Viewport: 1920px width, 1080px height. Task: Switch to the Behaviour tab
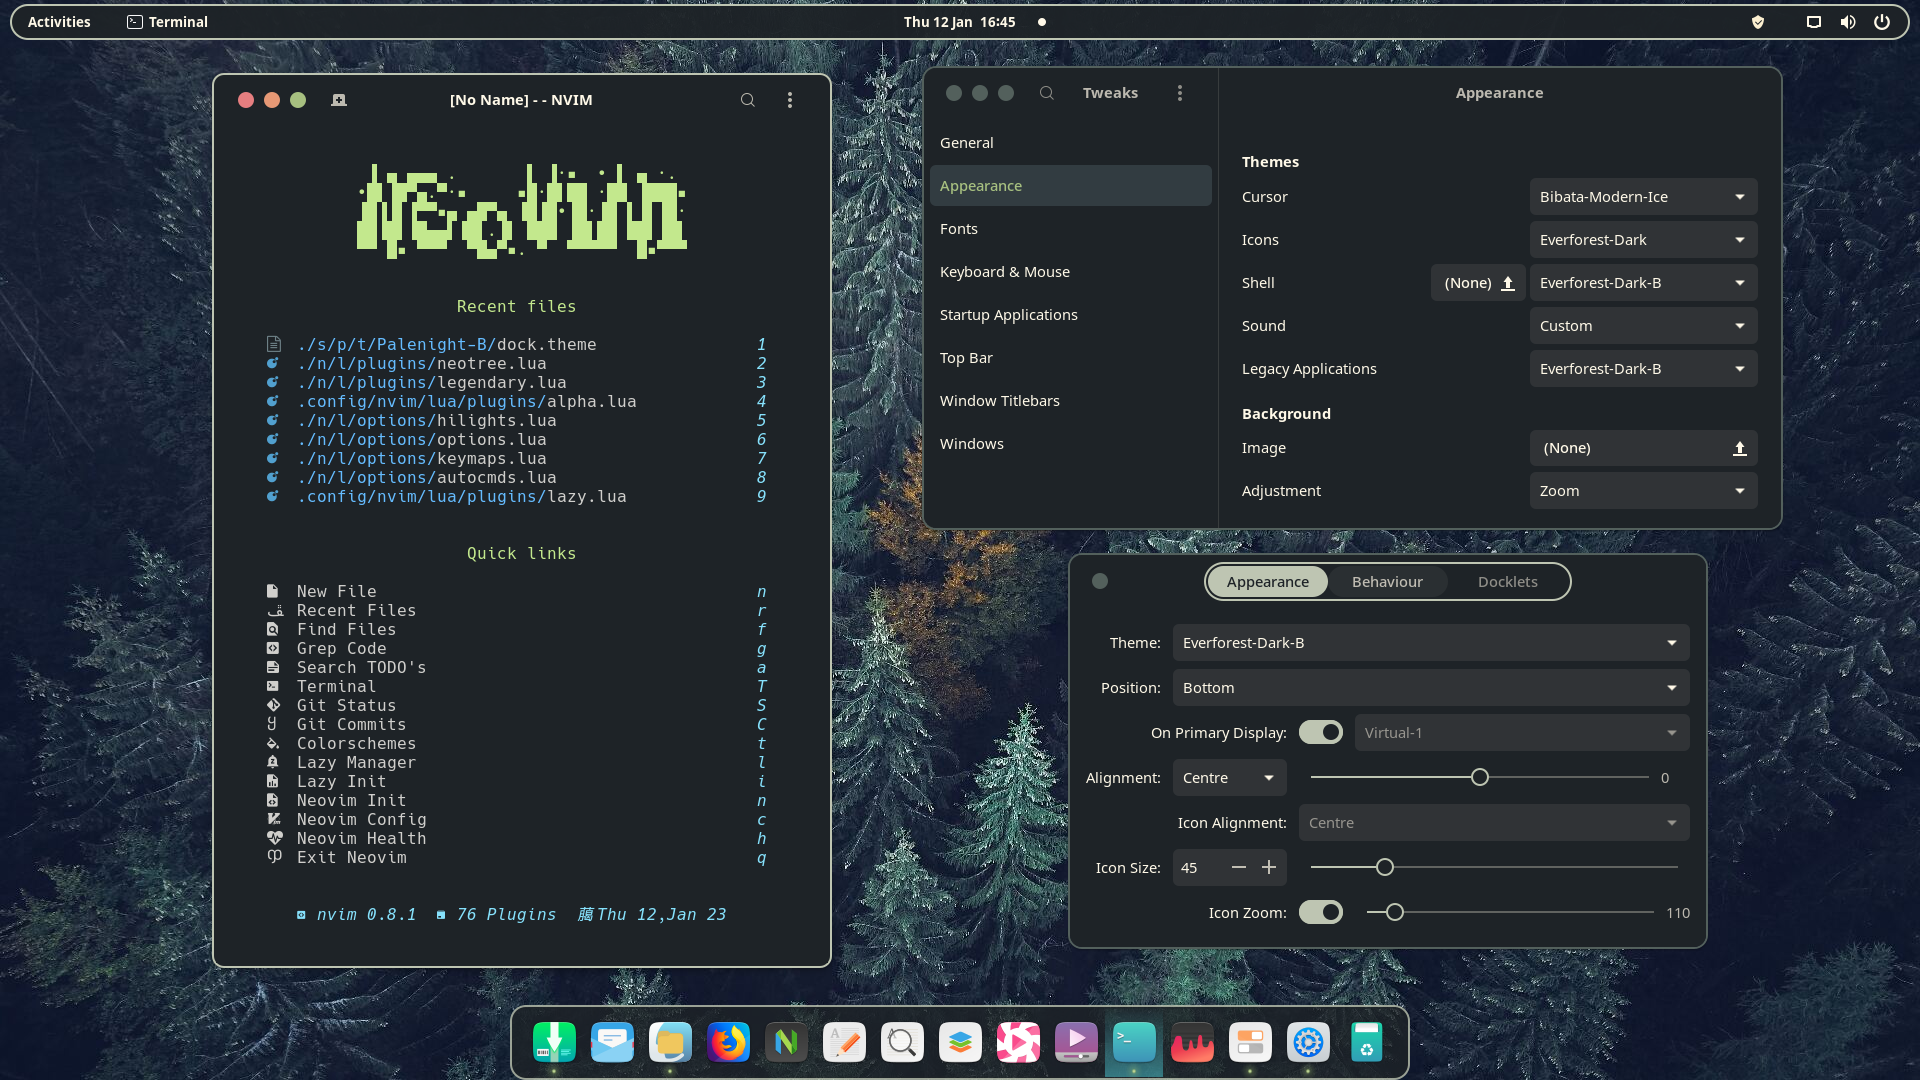point(1387,582)
